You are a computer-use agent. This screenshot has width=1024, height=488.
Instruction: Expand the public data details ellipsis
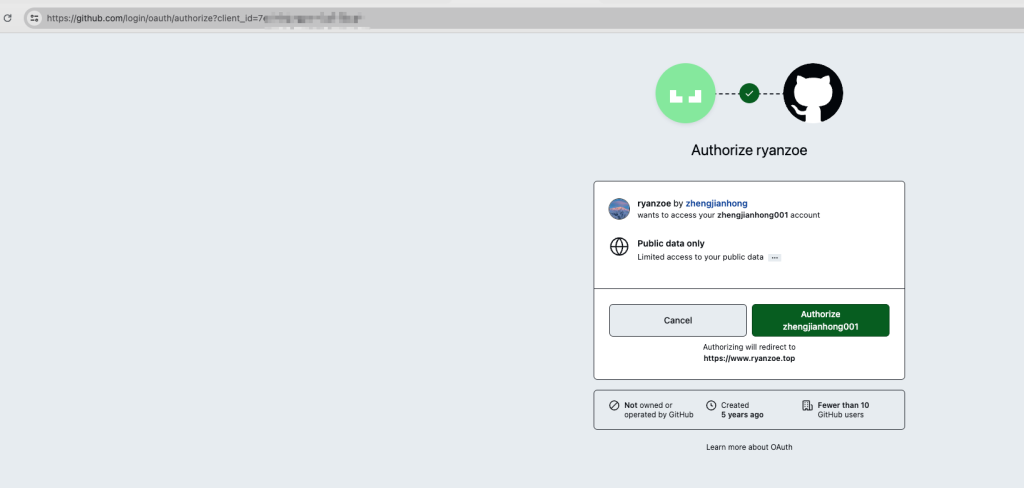pos(775,257)
